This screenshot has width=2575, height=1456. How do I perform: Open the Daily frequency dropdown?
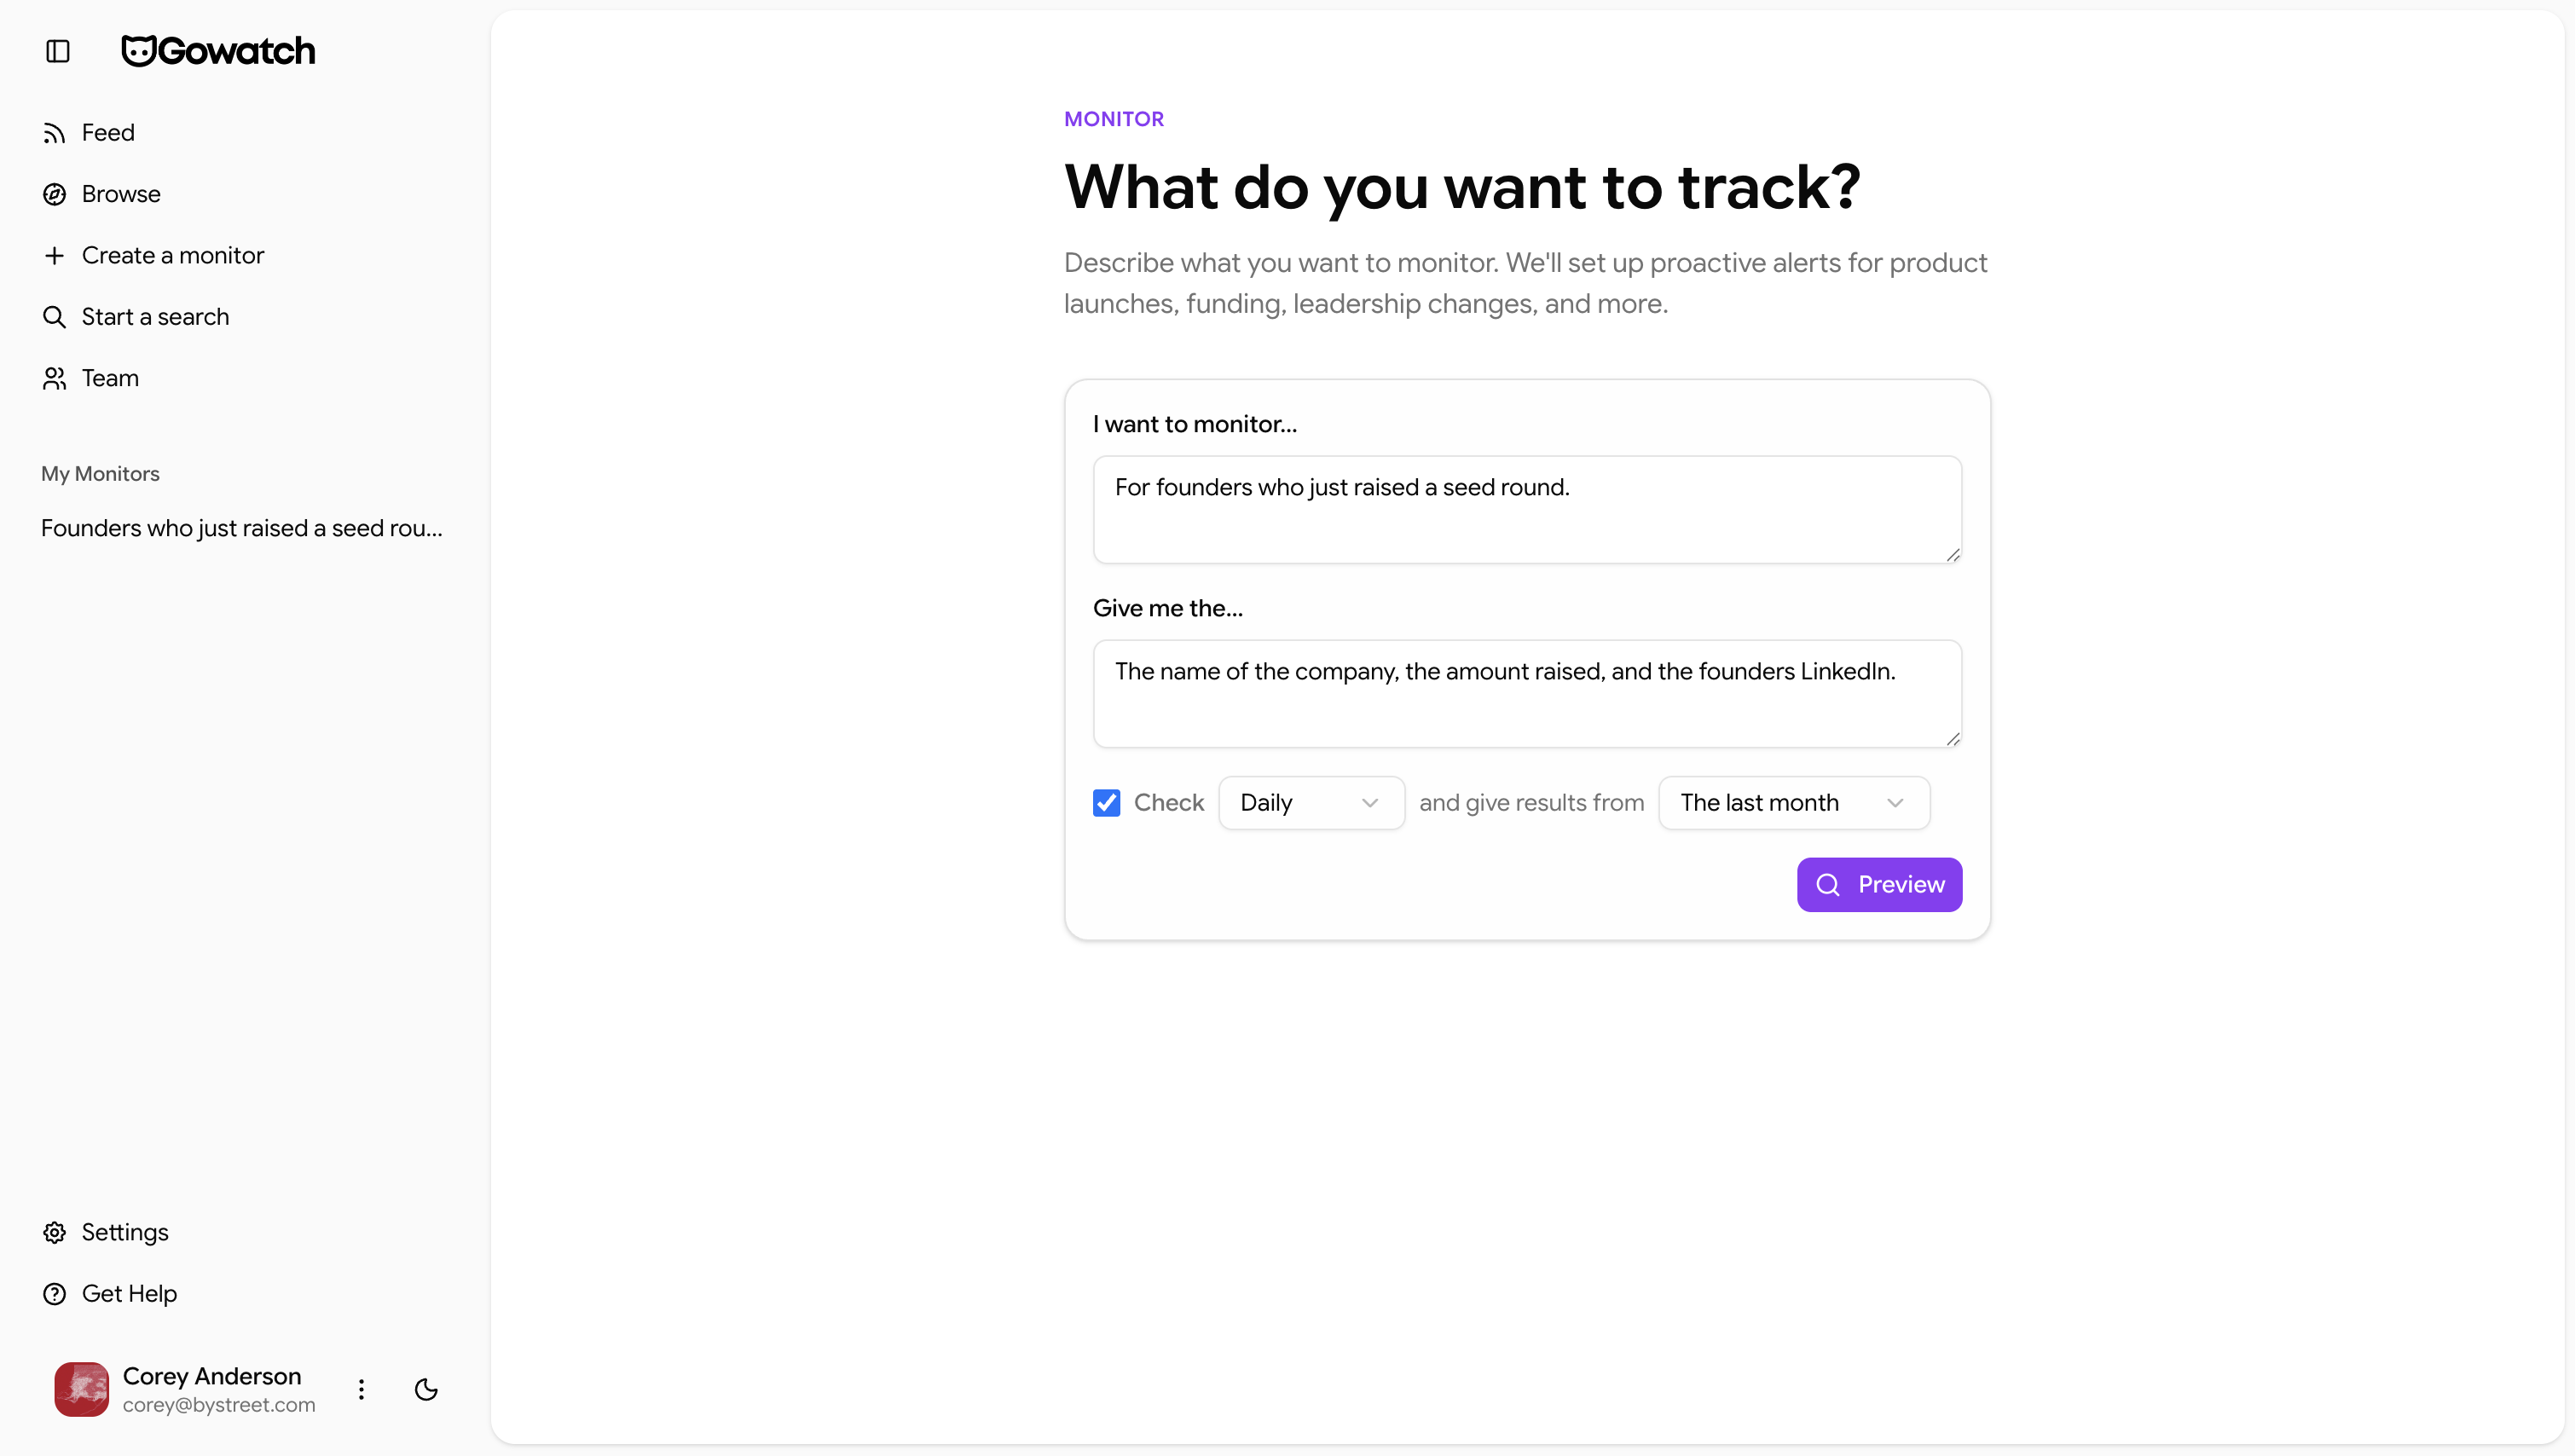[x=1310, y=803]
